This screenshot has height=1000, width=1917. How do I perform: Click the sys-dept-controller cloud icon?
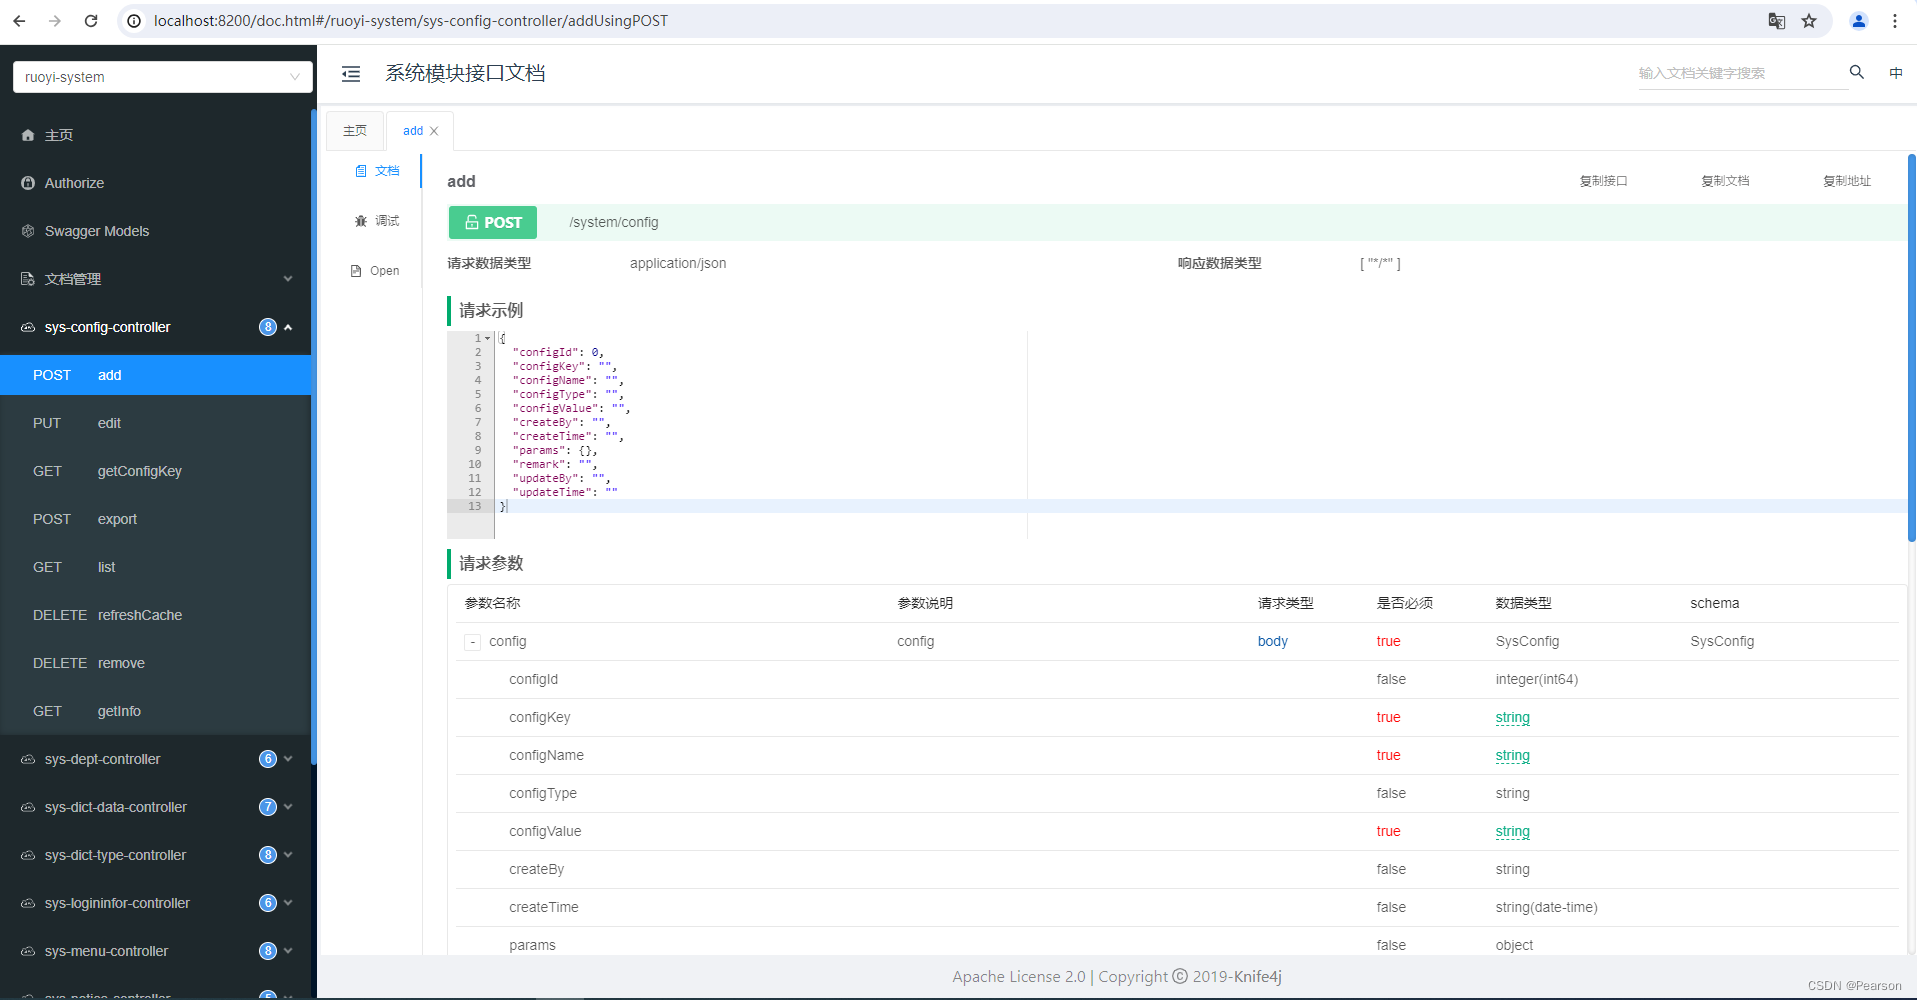pos(28,759)
